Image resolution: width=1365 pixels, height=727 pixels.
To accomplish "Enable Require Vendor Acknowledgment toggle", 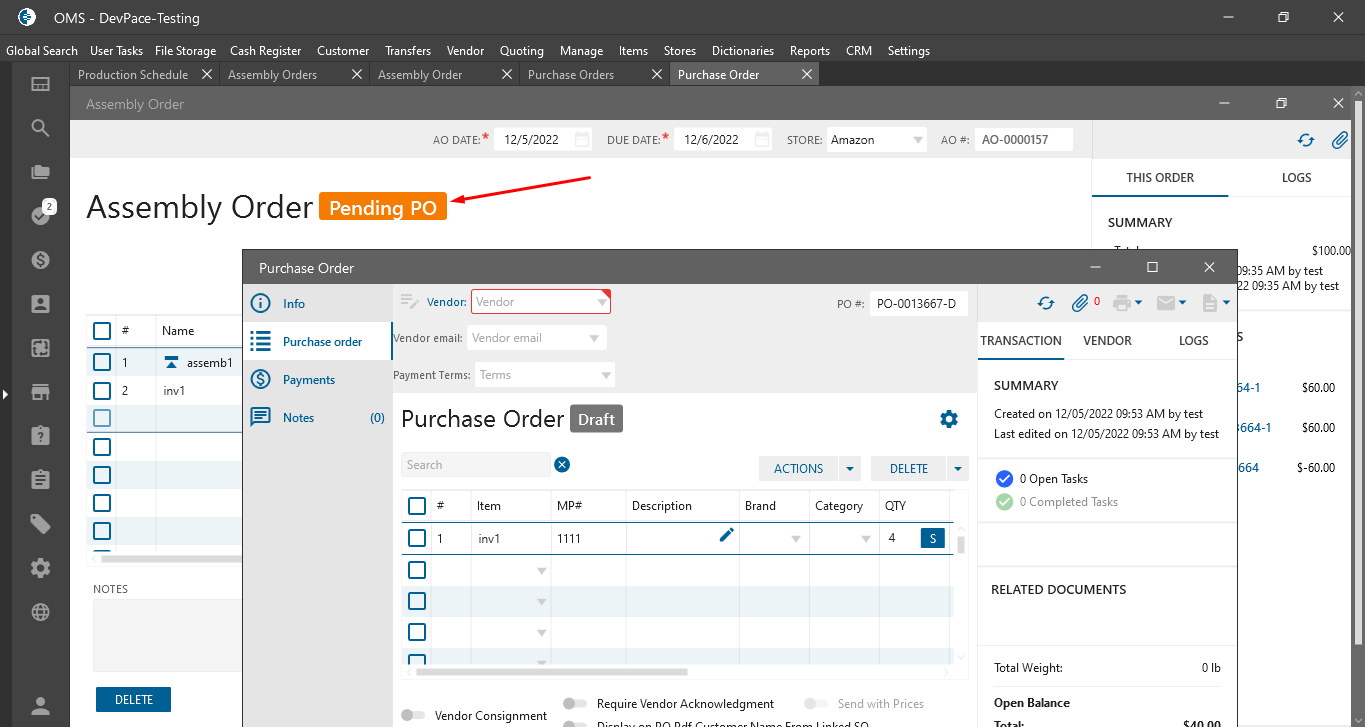I will 575,704.
